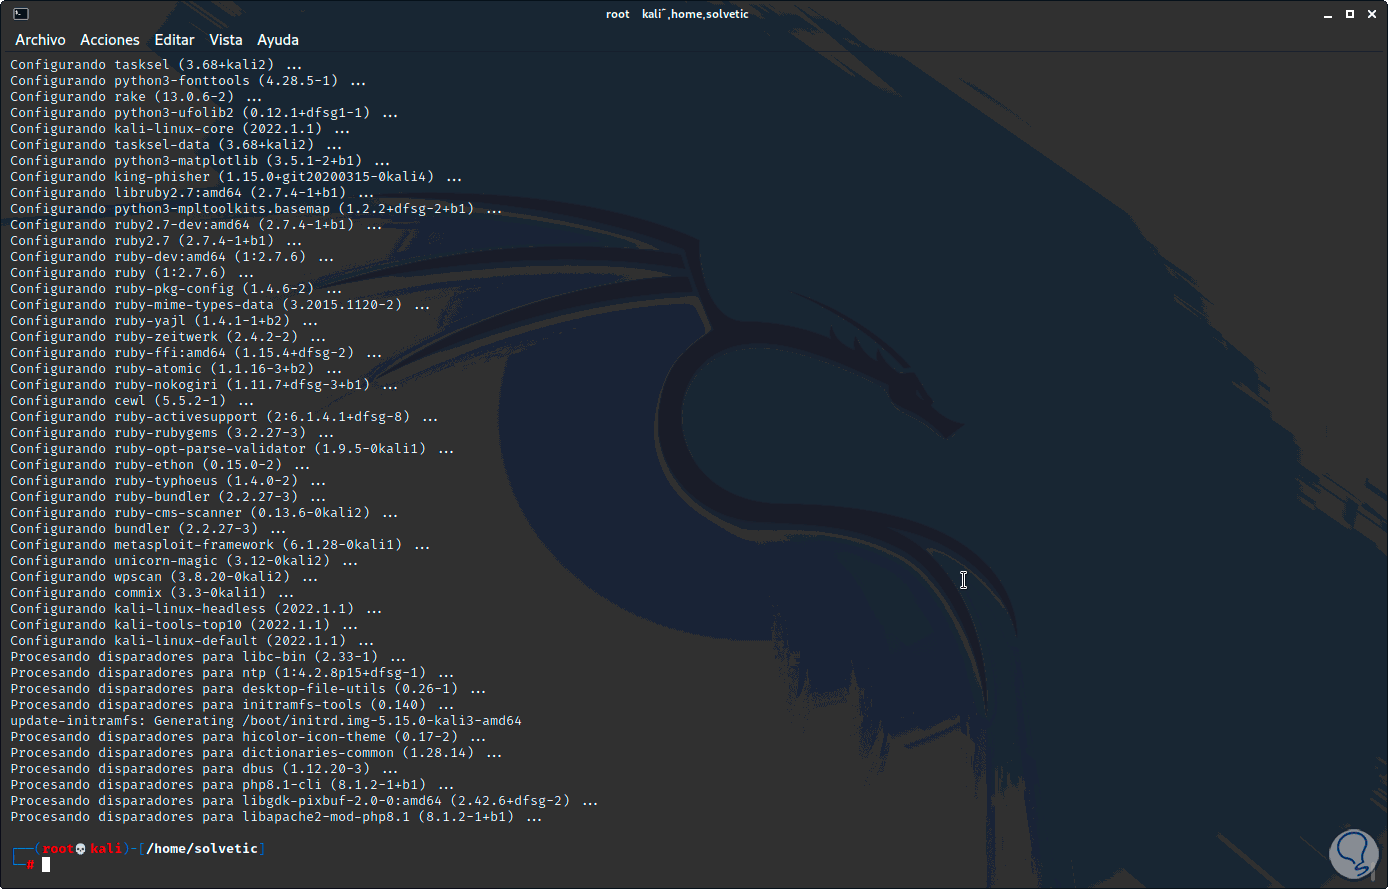Image resolution: width=1388 pixels, height=889 pixels.
Task: Click the 'Configurando cewl (5.5.2-1)' line
Action: coord(132,401)
